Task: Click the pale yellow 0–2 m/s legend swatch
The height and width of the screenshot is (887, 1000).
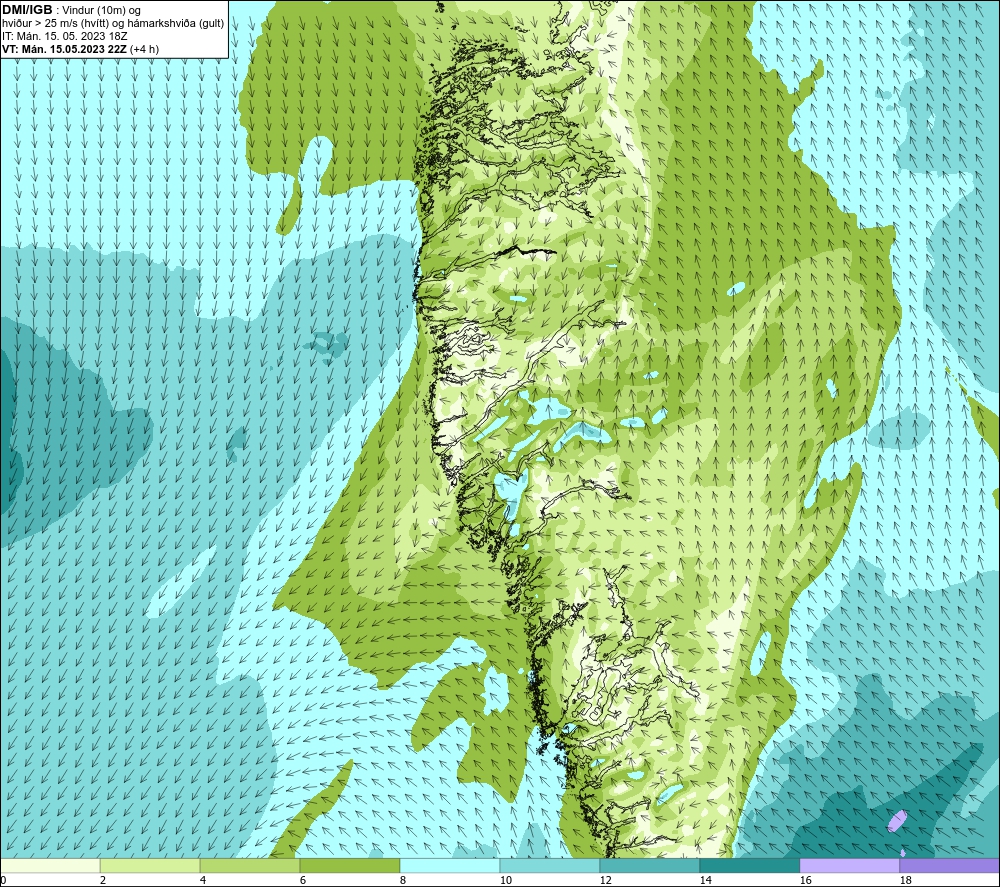Action: click(50, 866)
